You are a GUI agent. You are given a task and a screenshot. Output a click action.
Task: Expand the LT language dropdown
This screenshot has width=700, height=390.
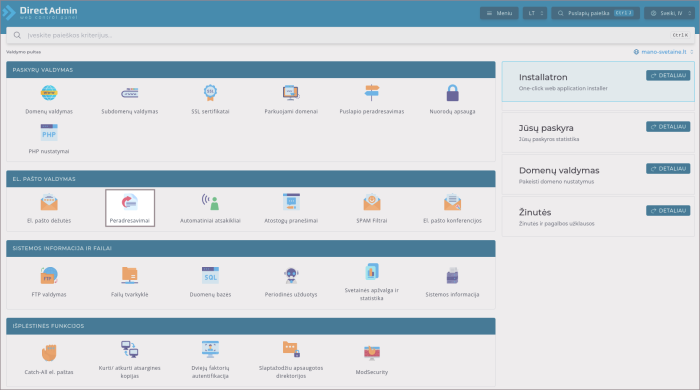tap(535, 13)
